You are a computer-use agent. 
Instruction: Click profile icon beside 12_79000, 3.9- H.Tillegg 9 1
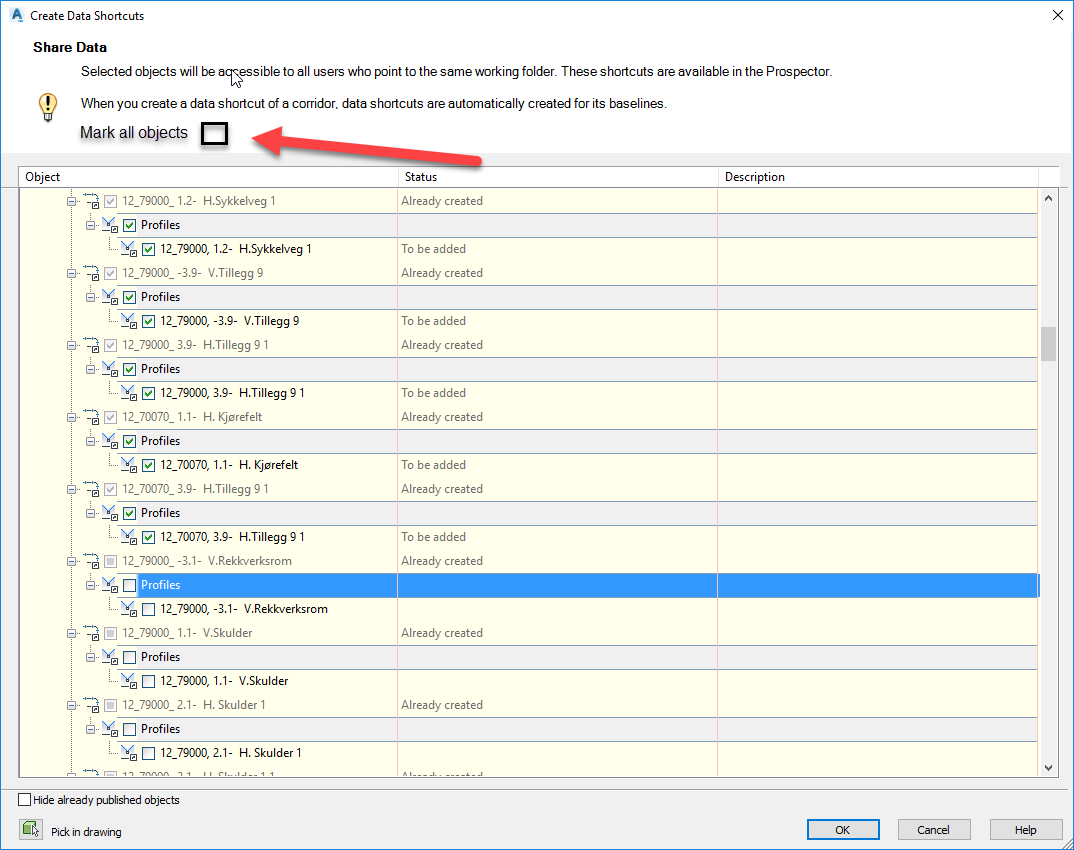(129, 392)
